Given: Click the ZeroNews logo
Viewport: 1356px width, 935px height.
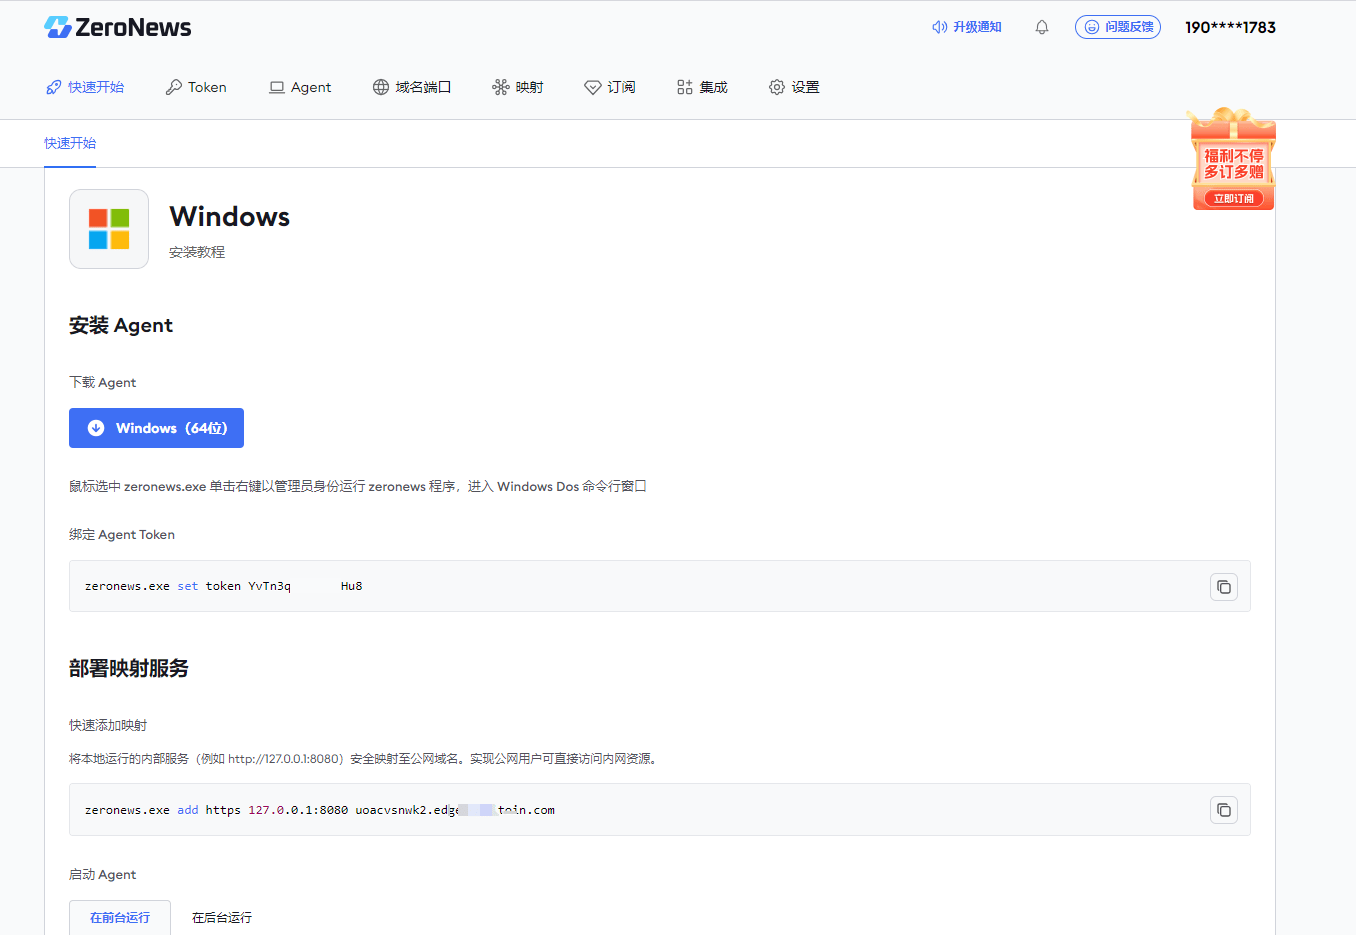Looking at the screenshot, I should coord(117,27).
